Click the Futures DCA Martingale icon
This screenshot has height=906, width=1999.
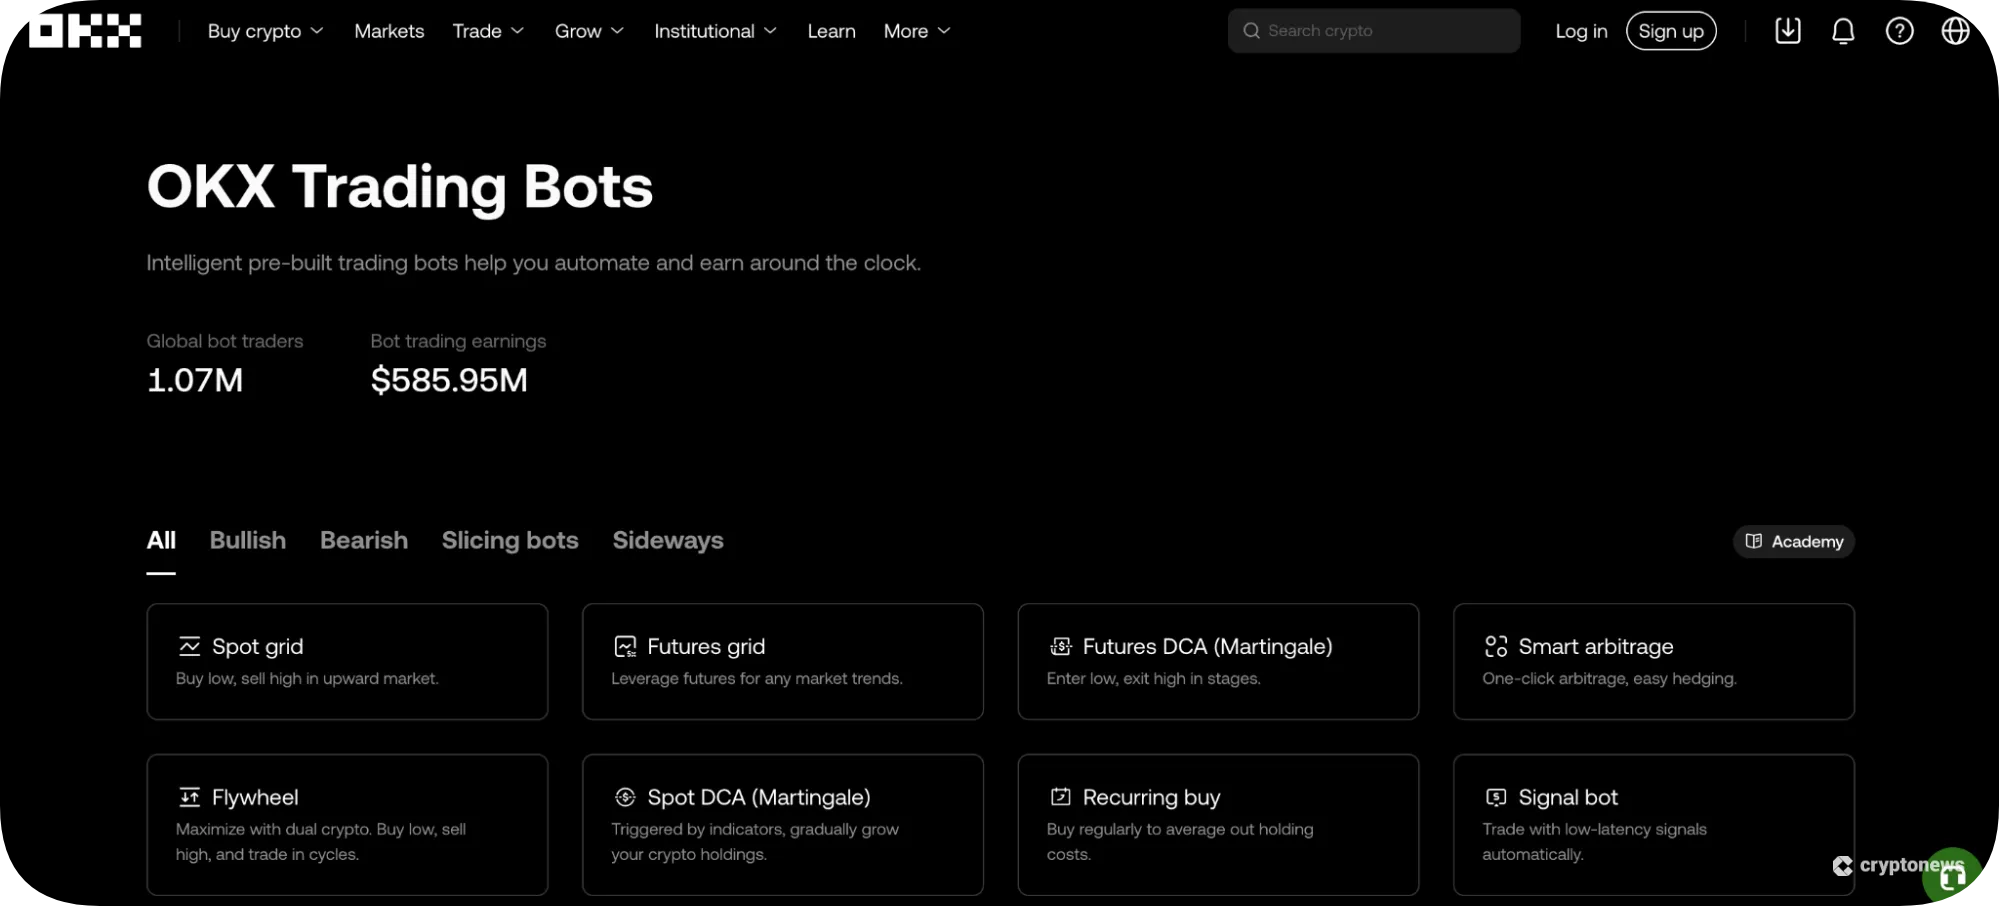click(x=1060, y=646)
